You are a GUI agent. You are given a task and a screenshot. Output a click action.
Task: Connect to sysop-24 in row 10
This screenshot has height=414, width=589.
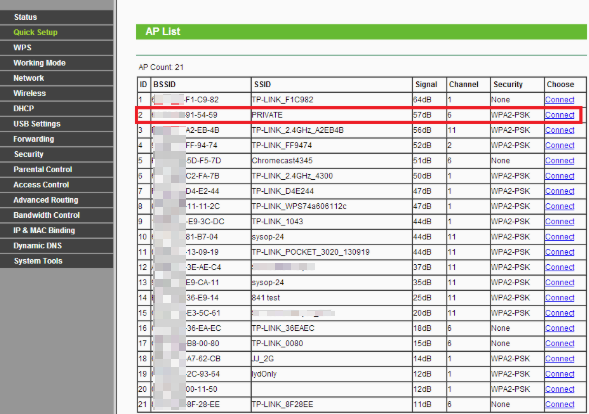560,237
